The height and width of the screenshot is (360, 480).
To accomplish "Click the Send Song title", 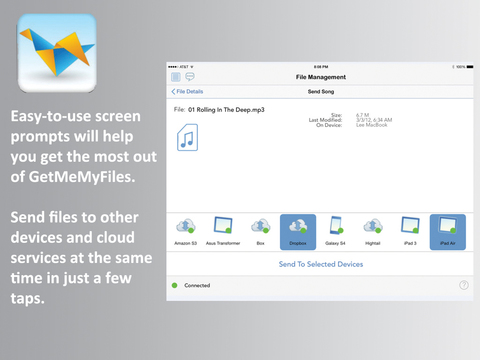I will 321,91.
